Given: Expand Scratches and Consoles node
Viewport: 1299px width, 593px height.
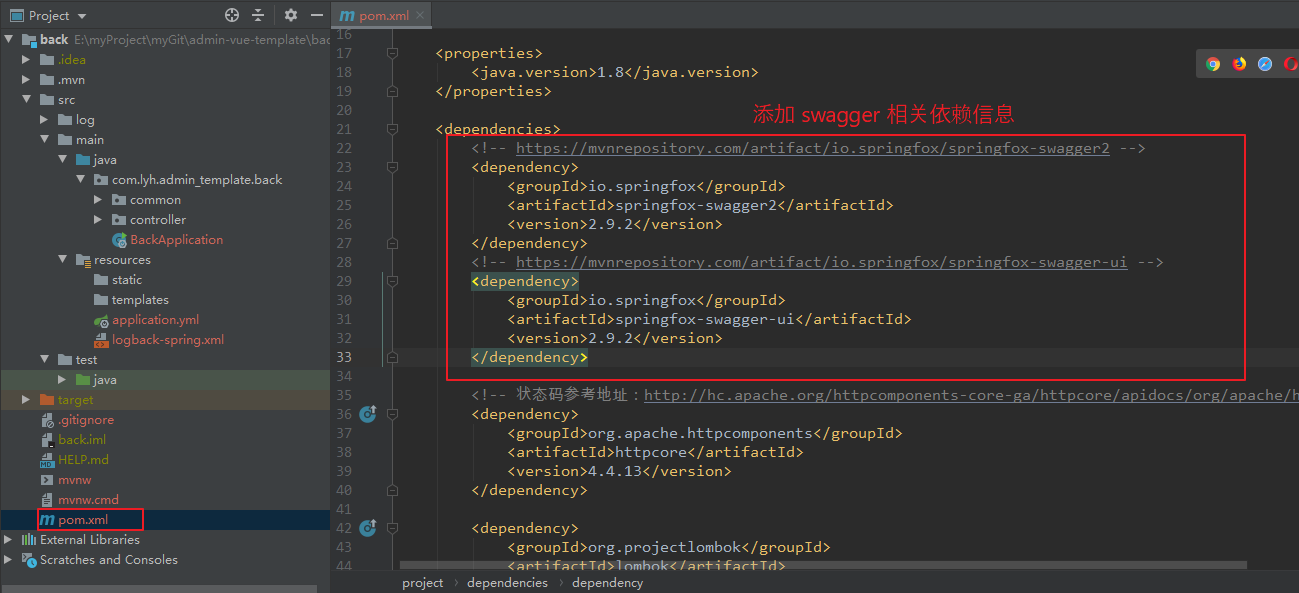Looking at the screenshot, I should point(10,560).
